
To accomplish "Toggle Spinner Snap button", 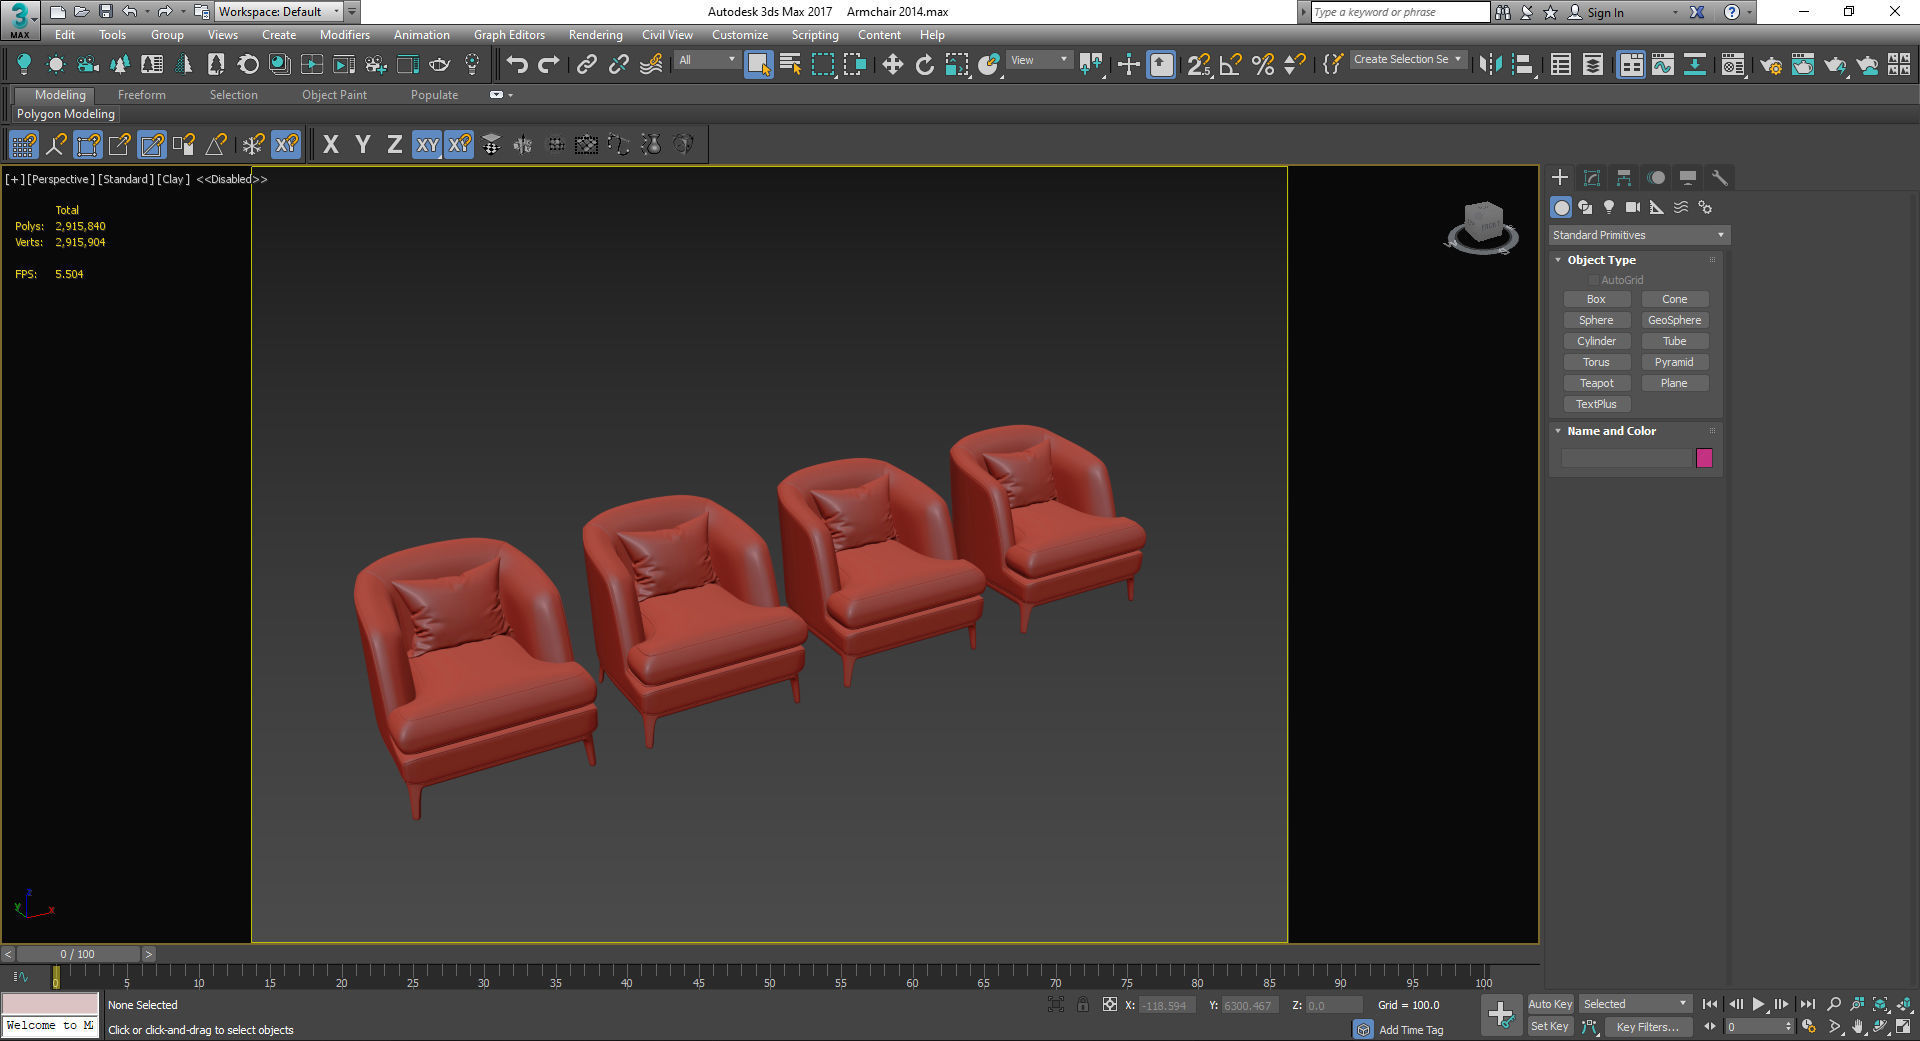I will click(x=1295, y=65).
